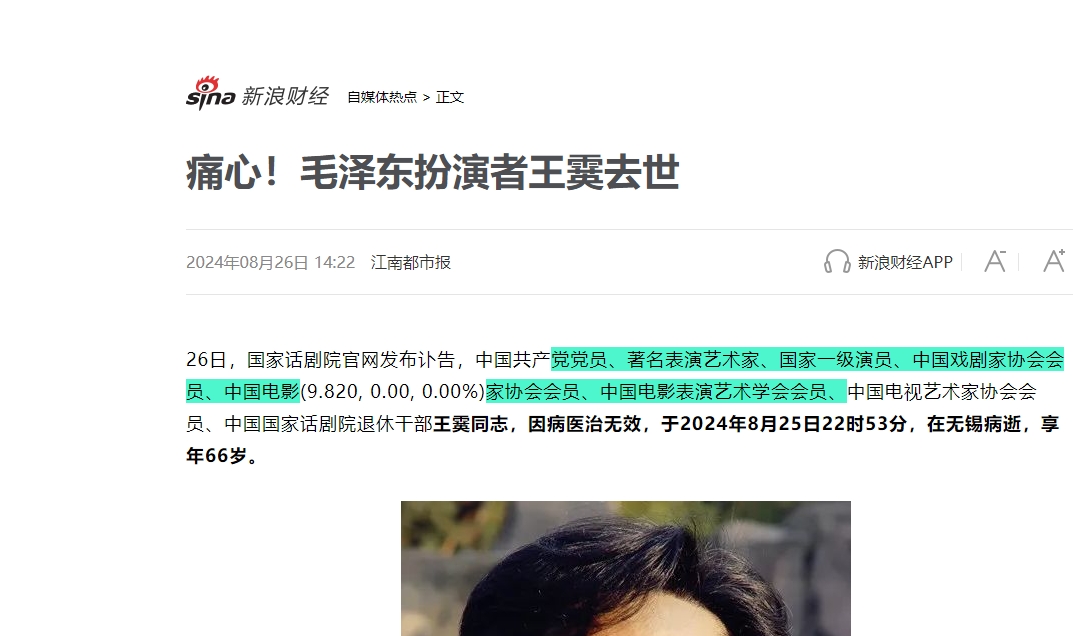Screen dimensions: 1073x636
Task: Open the 新浪财经 home logo text
Action: point(285,96)
